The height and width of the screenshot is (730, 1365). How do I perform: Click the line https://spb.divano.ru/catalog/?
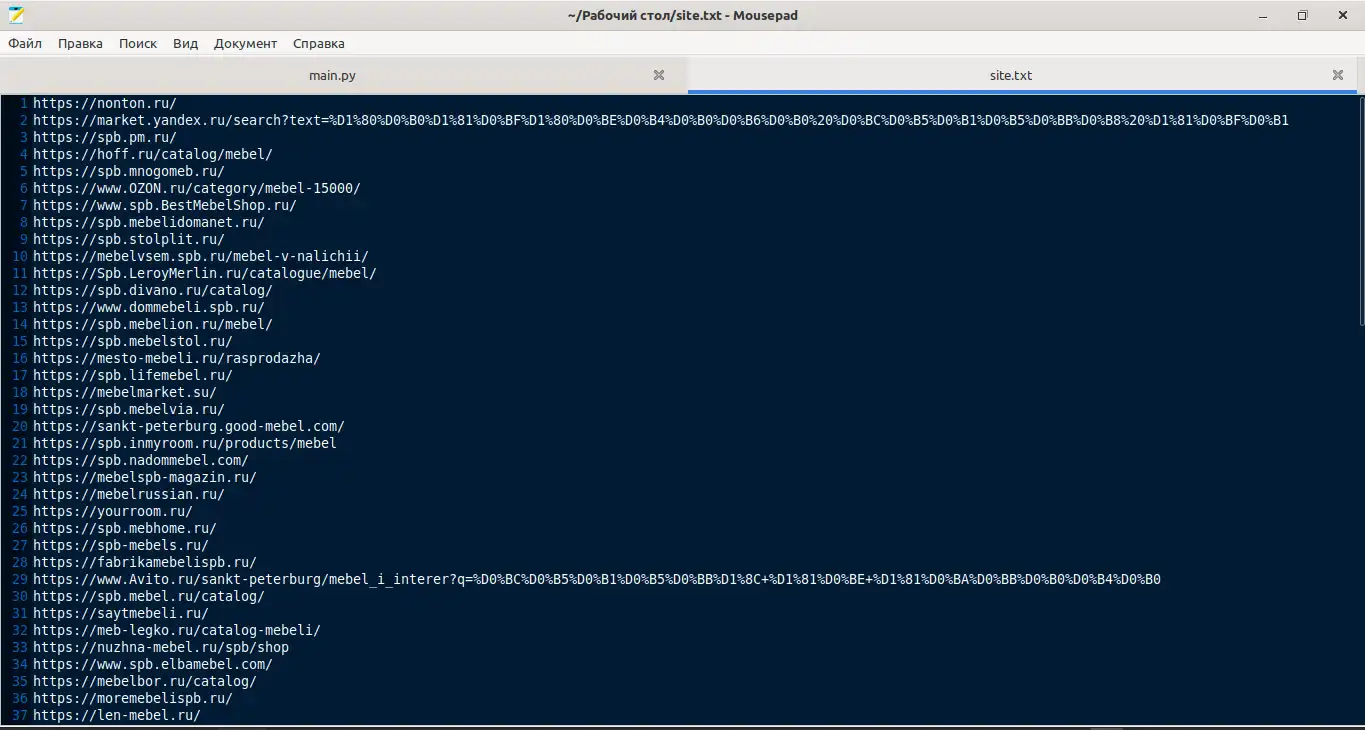pyautogui.click(x=153, y=290)
